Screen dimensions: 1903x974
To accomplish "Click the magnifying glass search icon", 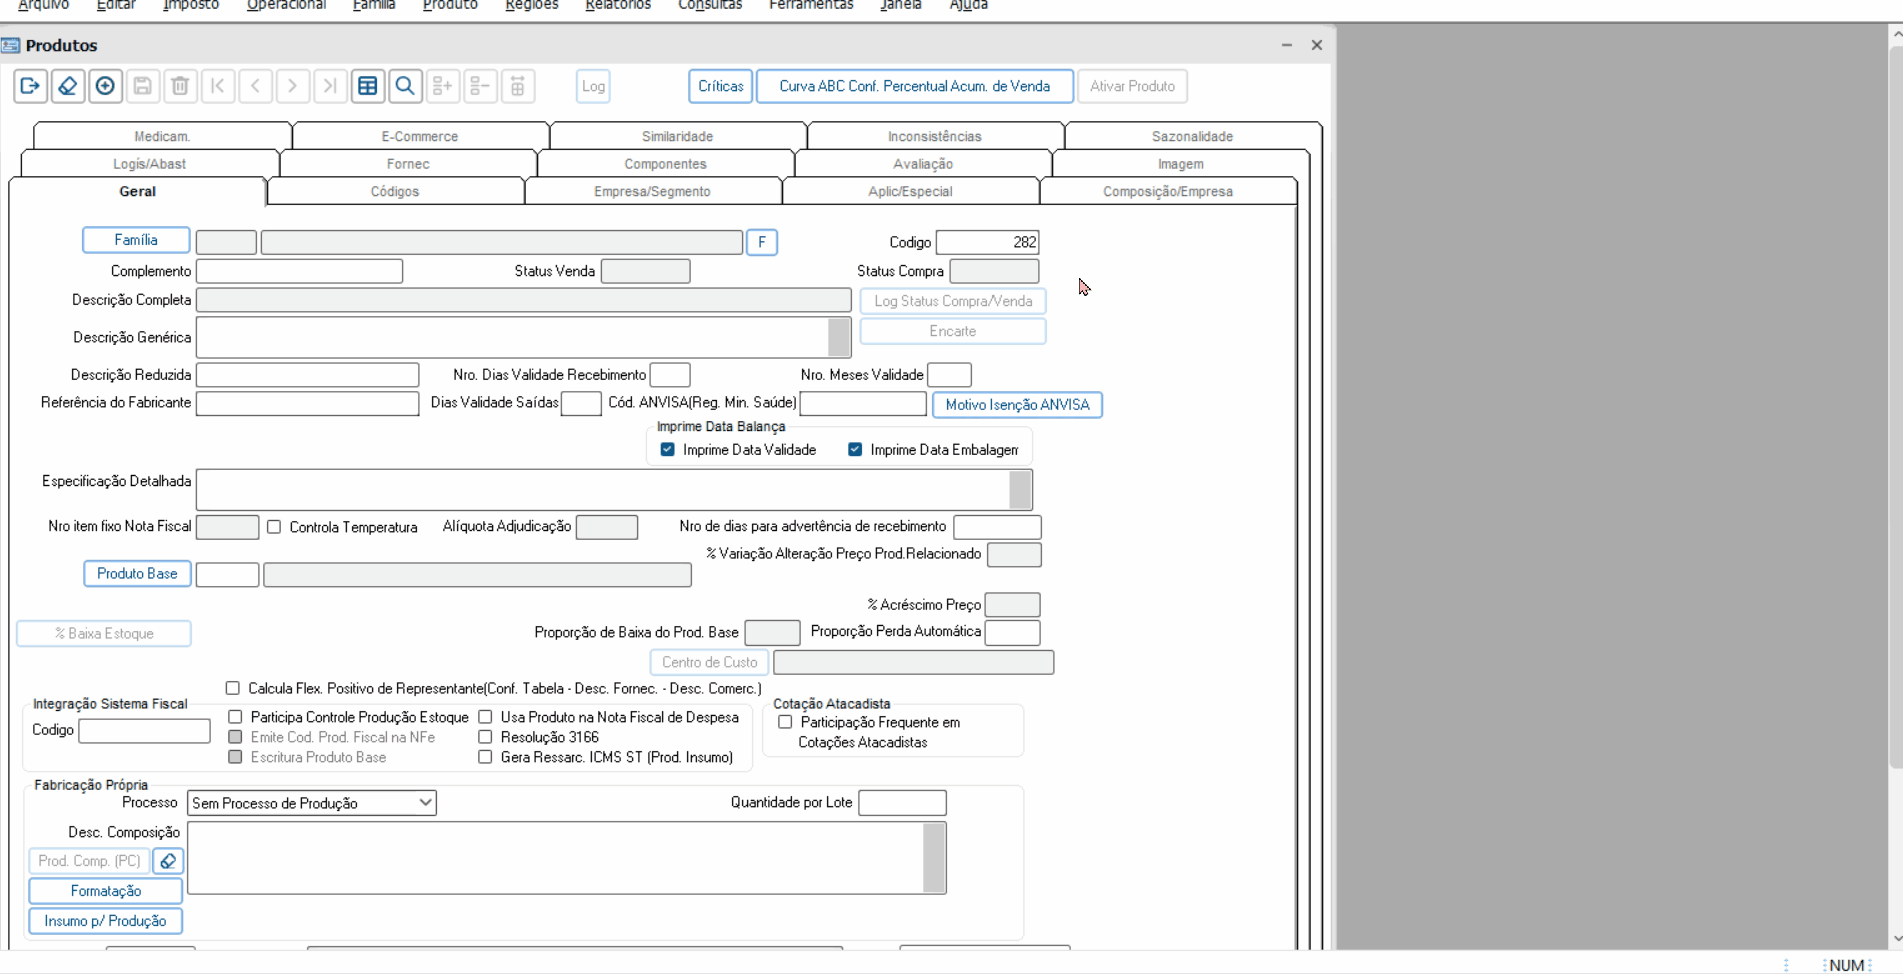I will [405, 86].
